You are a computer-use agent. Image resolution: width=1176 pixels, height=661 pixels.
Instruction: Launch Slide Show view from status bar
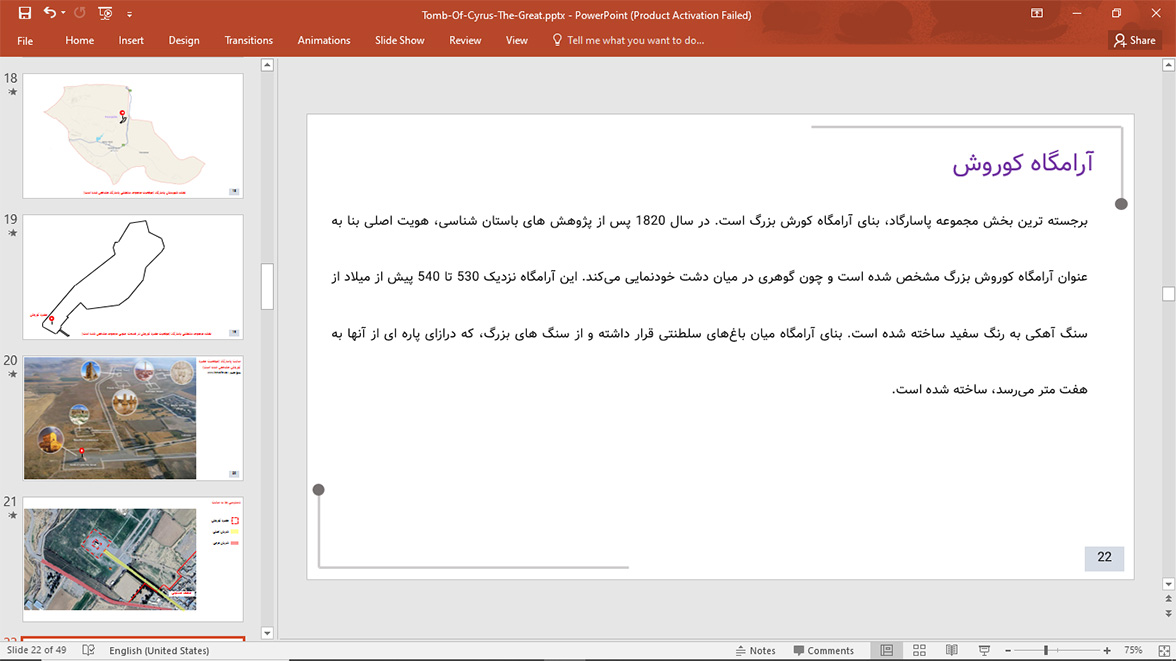tap(984, 650)
